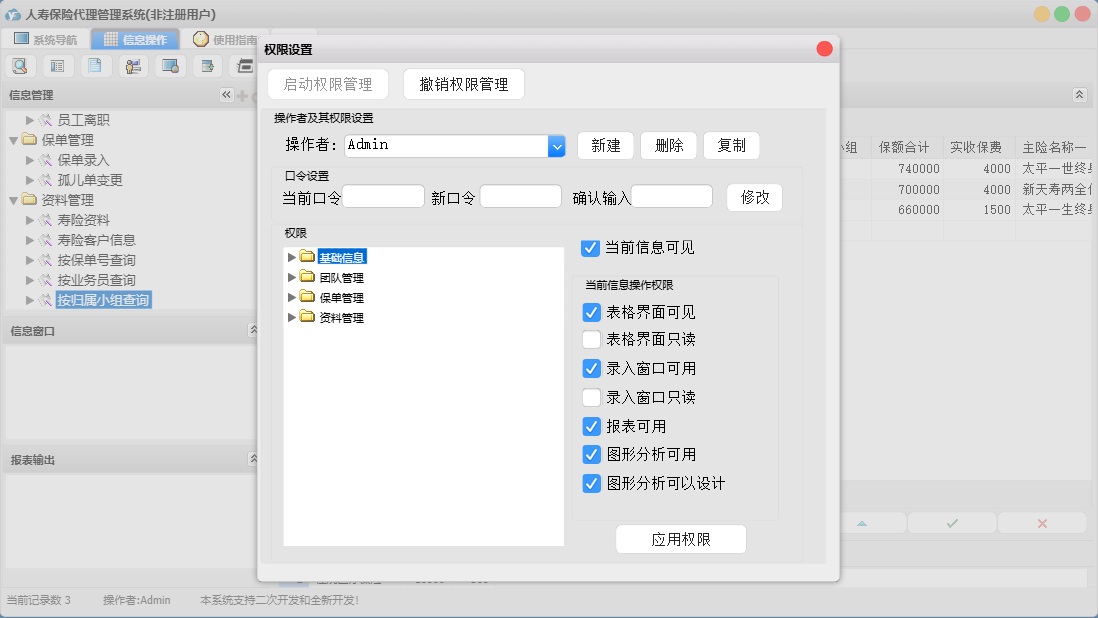Click the person with screen toolbar icon
Viewport: 1098px width, 618px height.
(x=133, y=66)
